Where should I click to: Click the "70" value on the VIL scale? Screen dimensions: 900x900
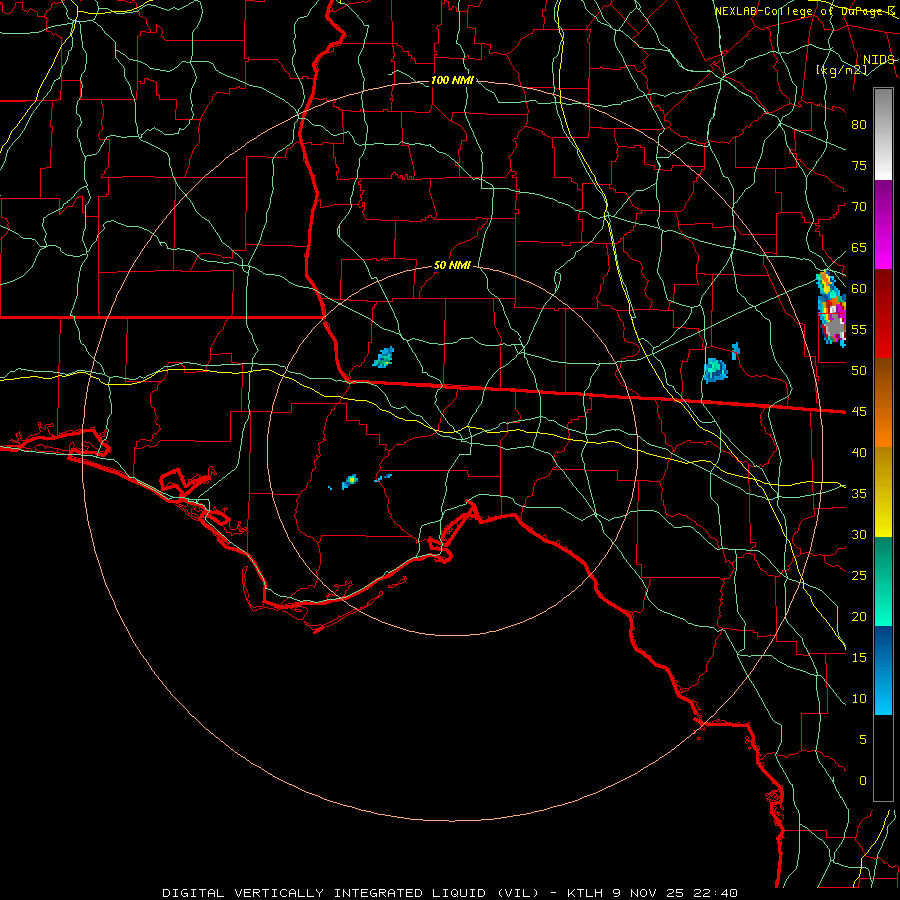coord(859,207)
